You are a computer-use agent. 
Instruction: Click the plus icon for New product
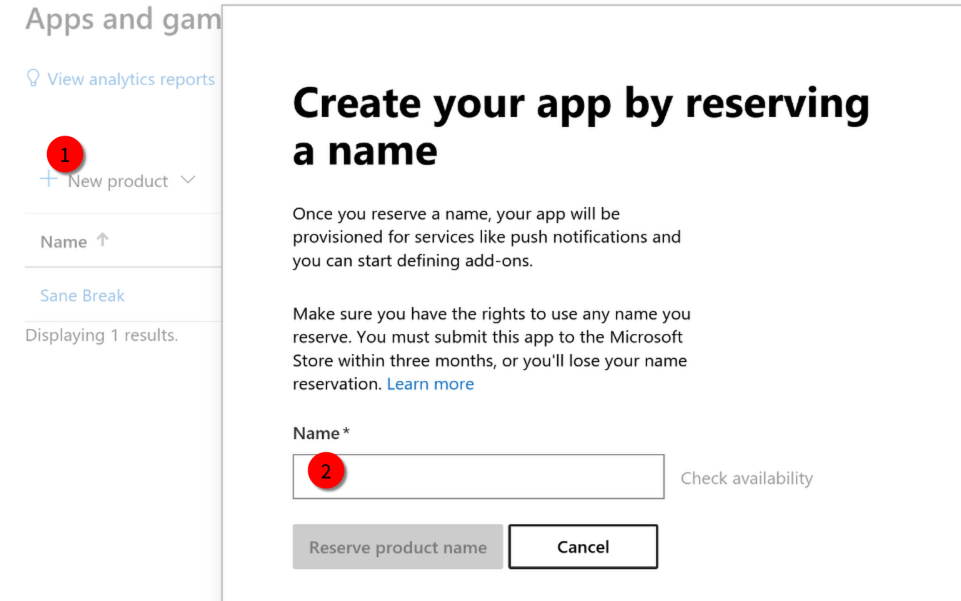[48, 180]
